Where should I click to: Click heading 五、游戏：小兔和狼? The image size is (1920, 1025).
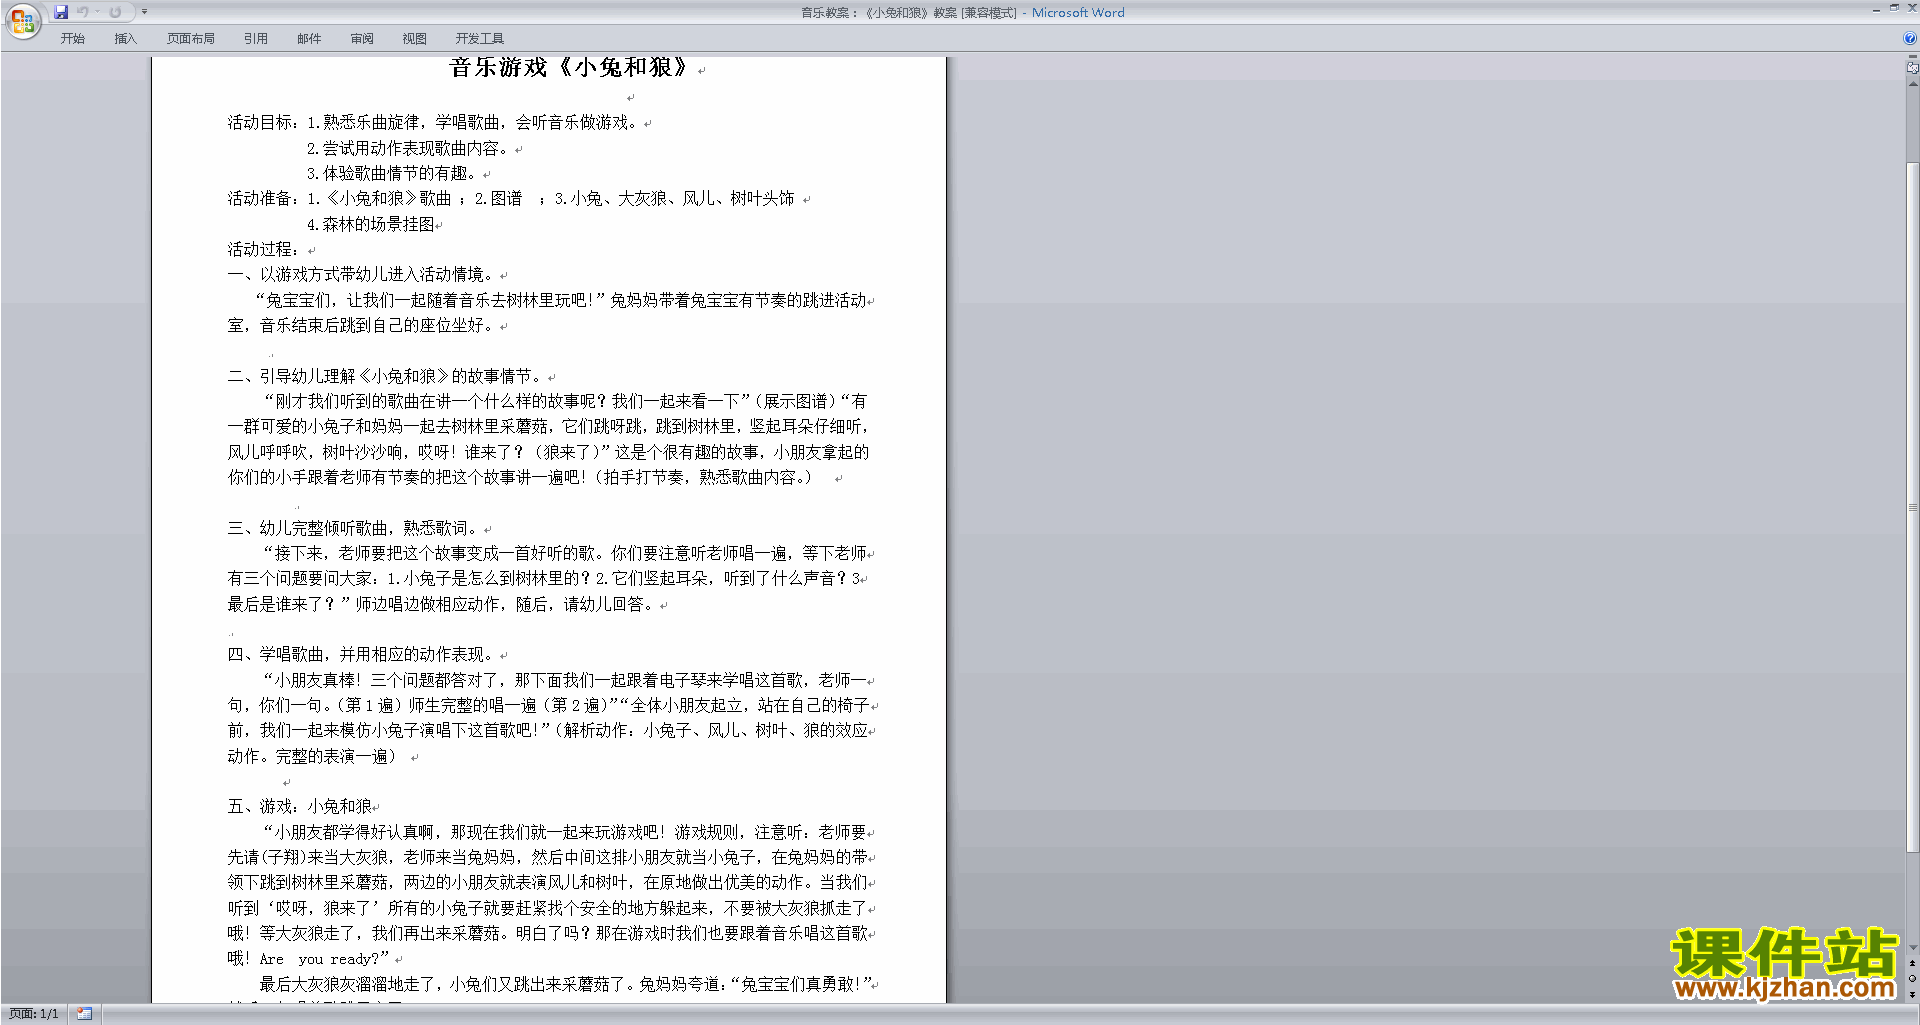click(299, 806)
